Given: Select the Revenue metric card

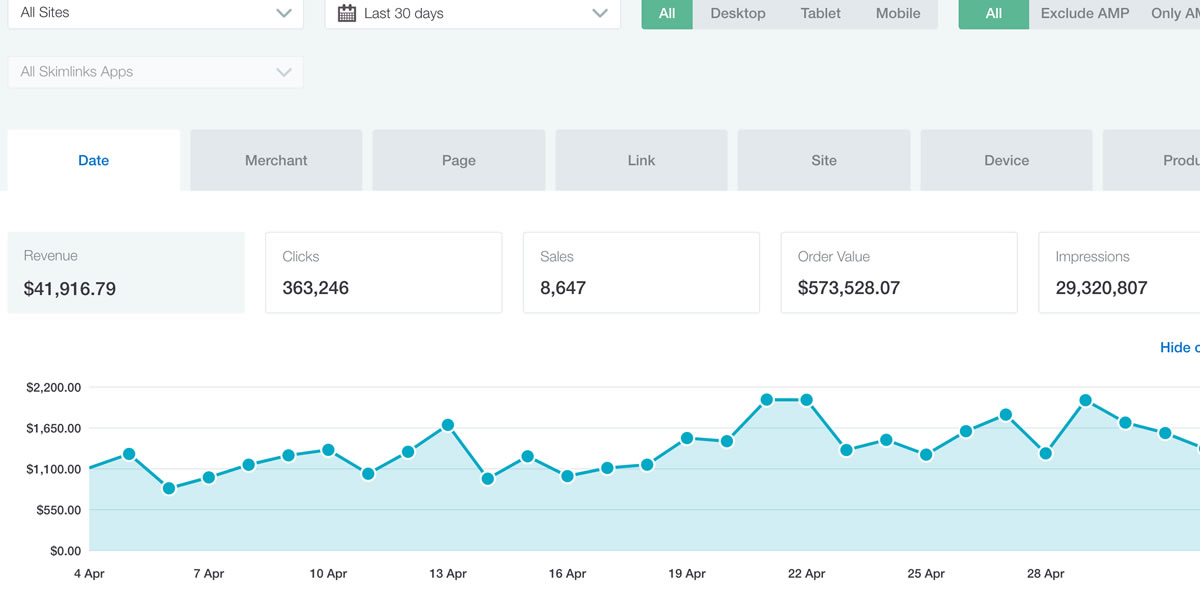Looking at the screenshot, I should (126, 273).
